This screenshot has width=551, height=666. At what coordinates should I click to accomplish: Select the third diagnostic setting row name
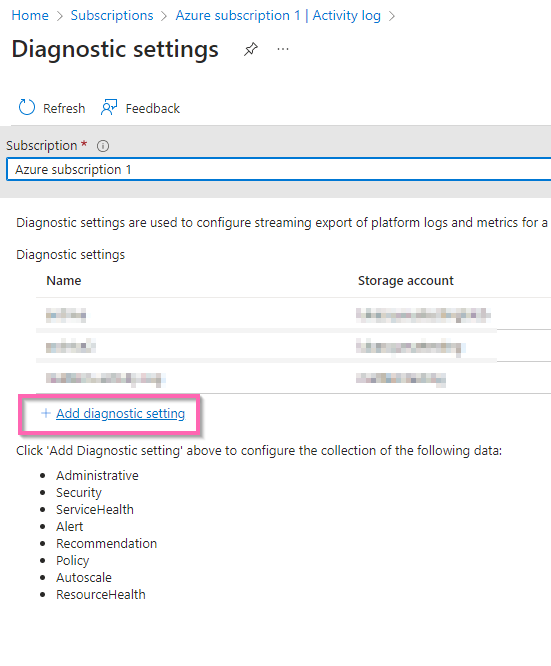point(105,379)
